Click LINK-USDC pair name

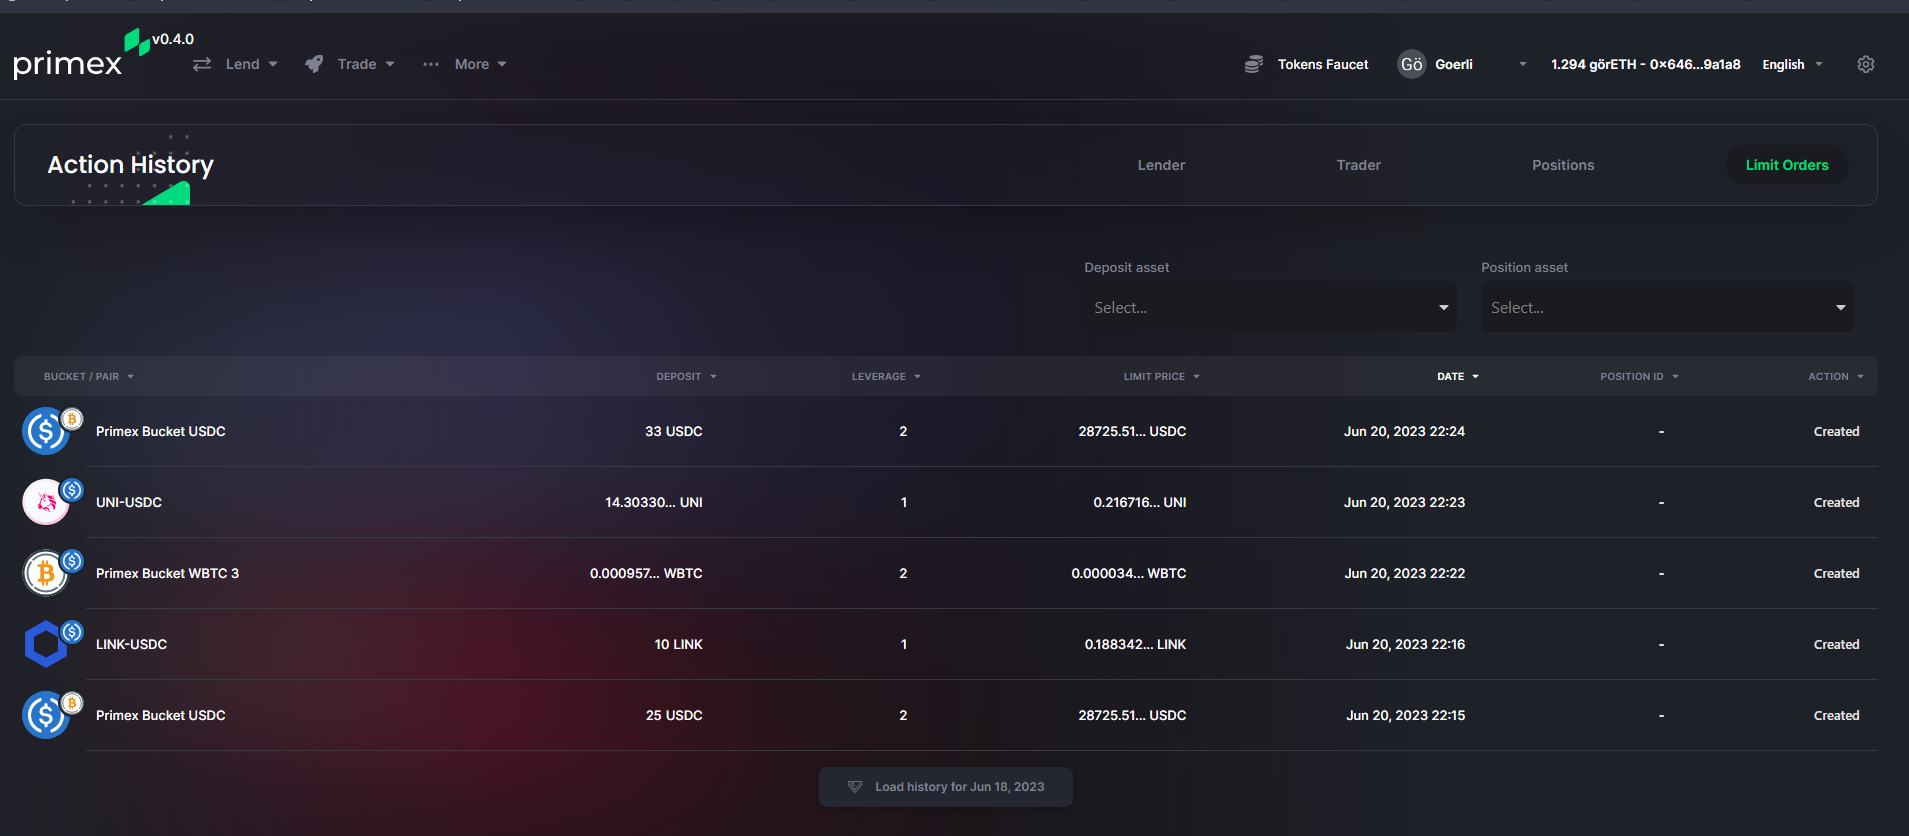(131, 644)
